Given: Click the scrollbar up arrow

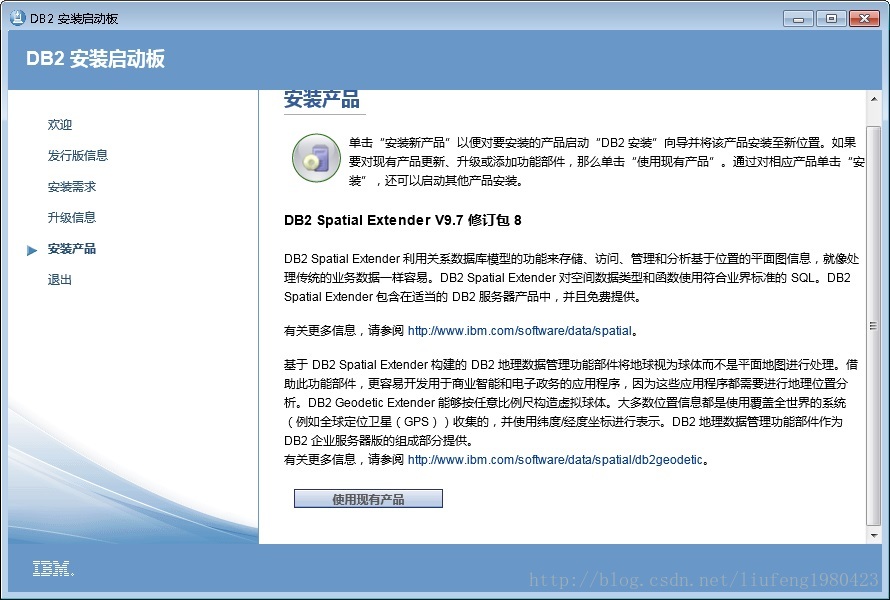Looking at the screenshot, I should 874,99.
